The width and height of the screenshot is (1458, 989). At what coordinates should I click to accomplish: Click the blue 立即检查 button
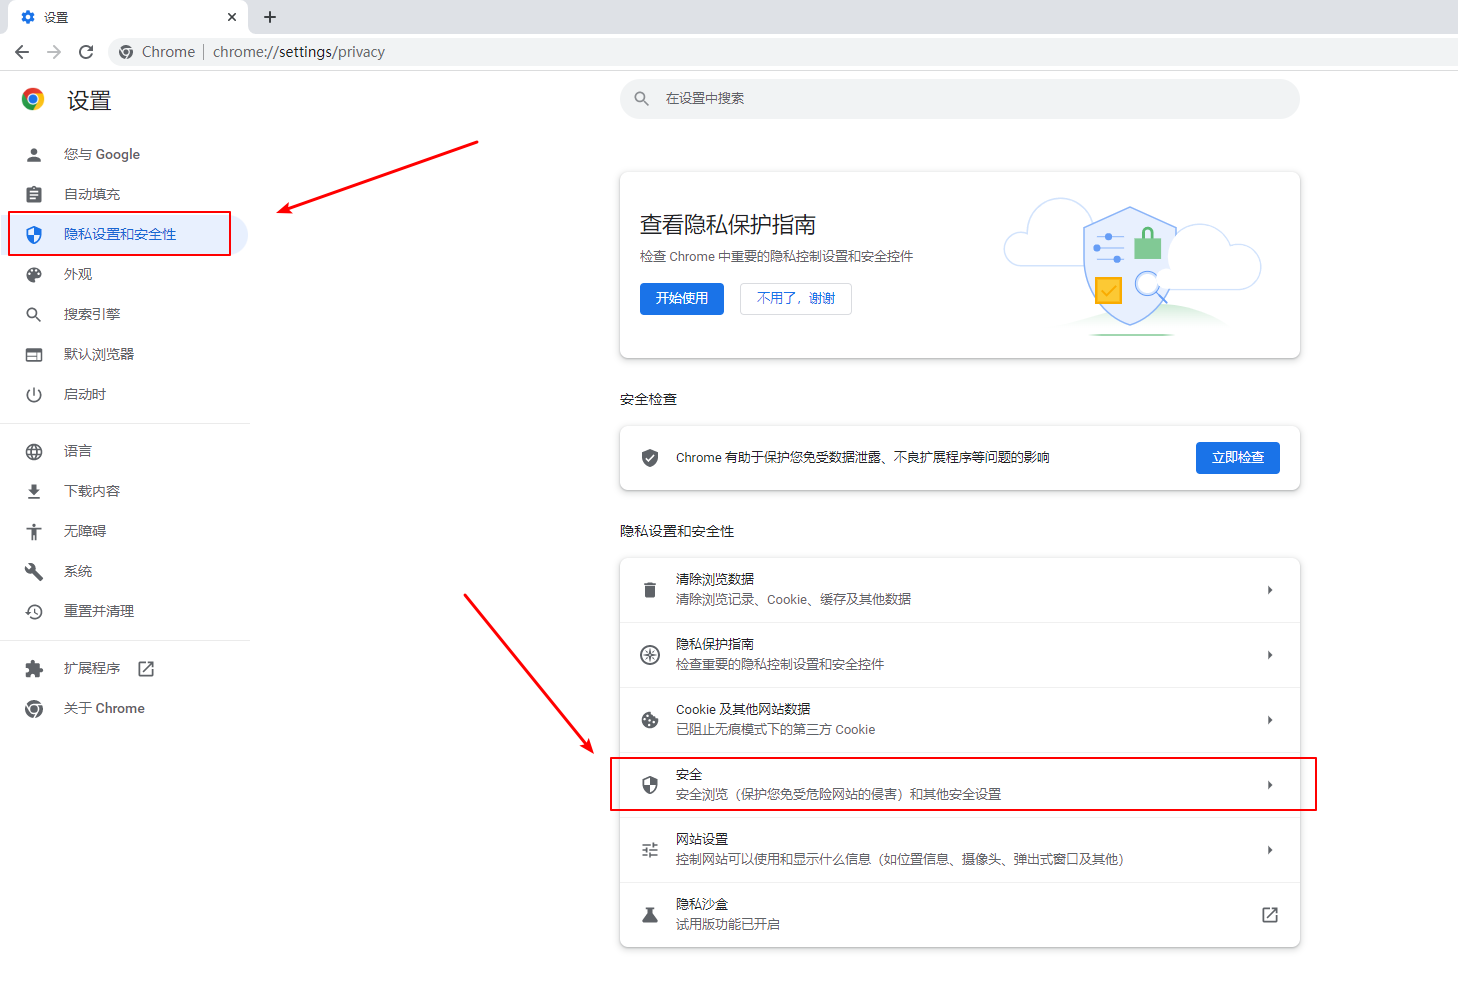pyautogui.click(x=1237, y=457)
